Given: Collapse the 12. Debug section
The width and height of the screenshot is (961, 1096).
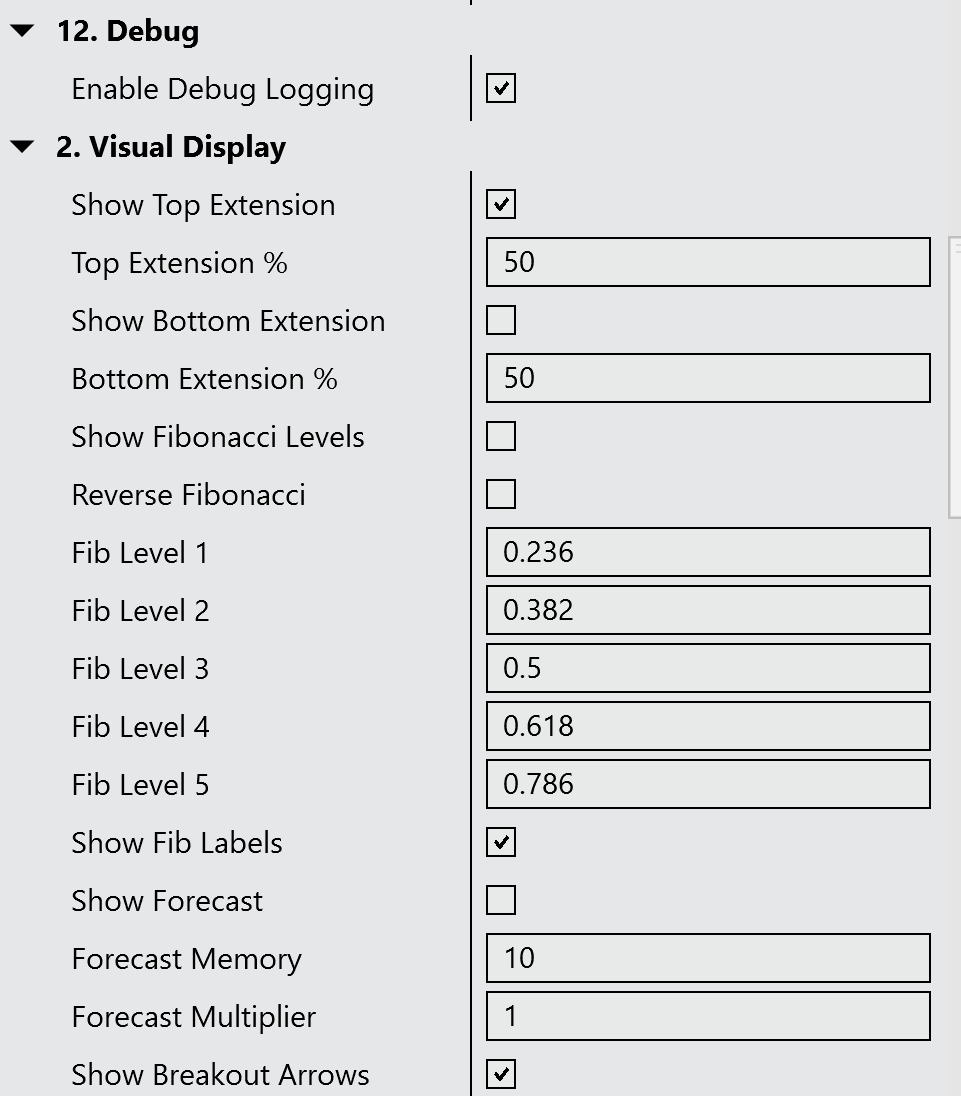Looking at the screenshot, I should 22,32.
